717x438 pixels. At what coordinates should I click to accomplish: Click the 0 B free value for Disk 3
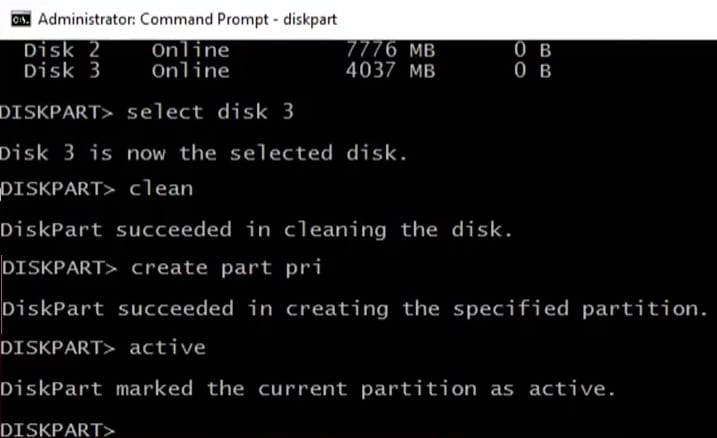530,70
